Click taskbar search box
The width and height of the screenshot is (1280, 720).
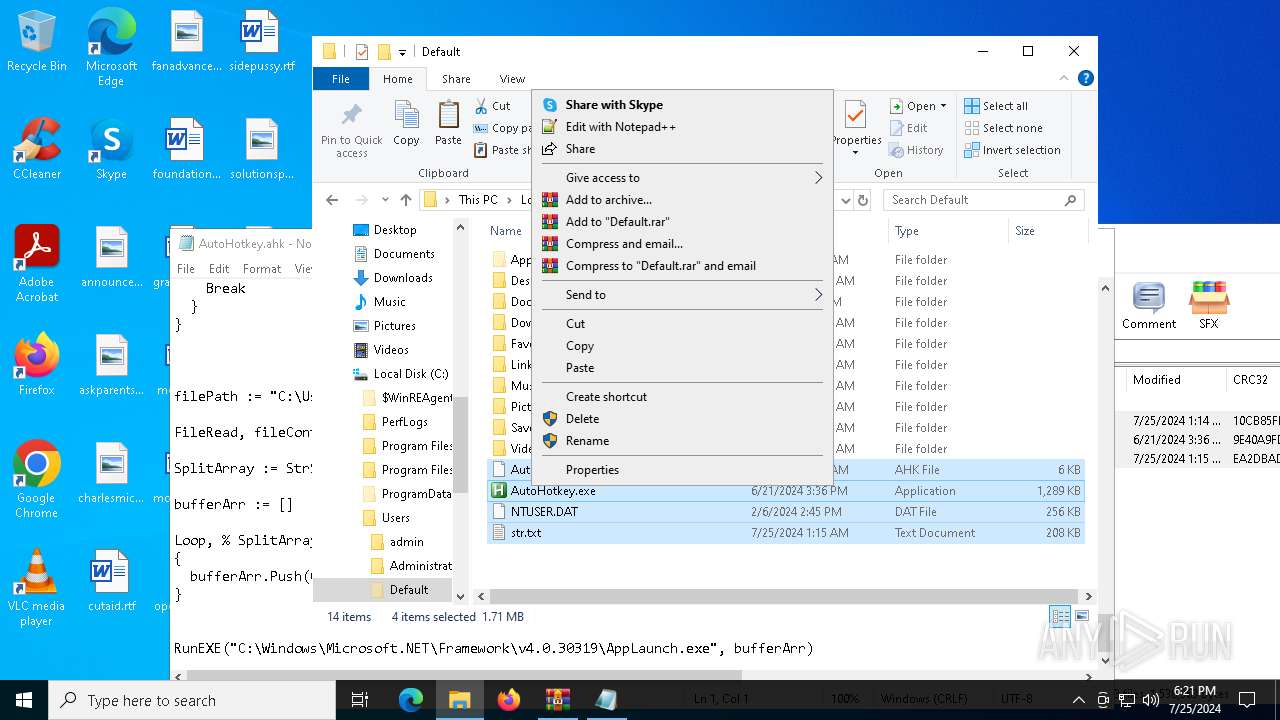coord(192,700)
